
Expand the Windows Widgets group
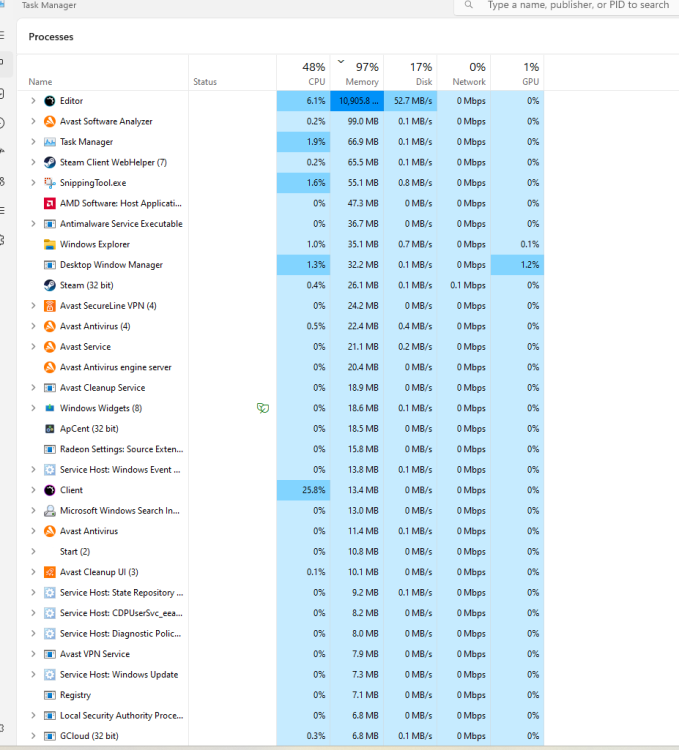[x=33, y=408]
